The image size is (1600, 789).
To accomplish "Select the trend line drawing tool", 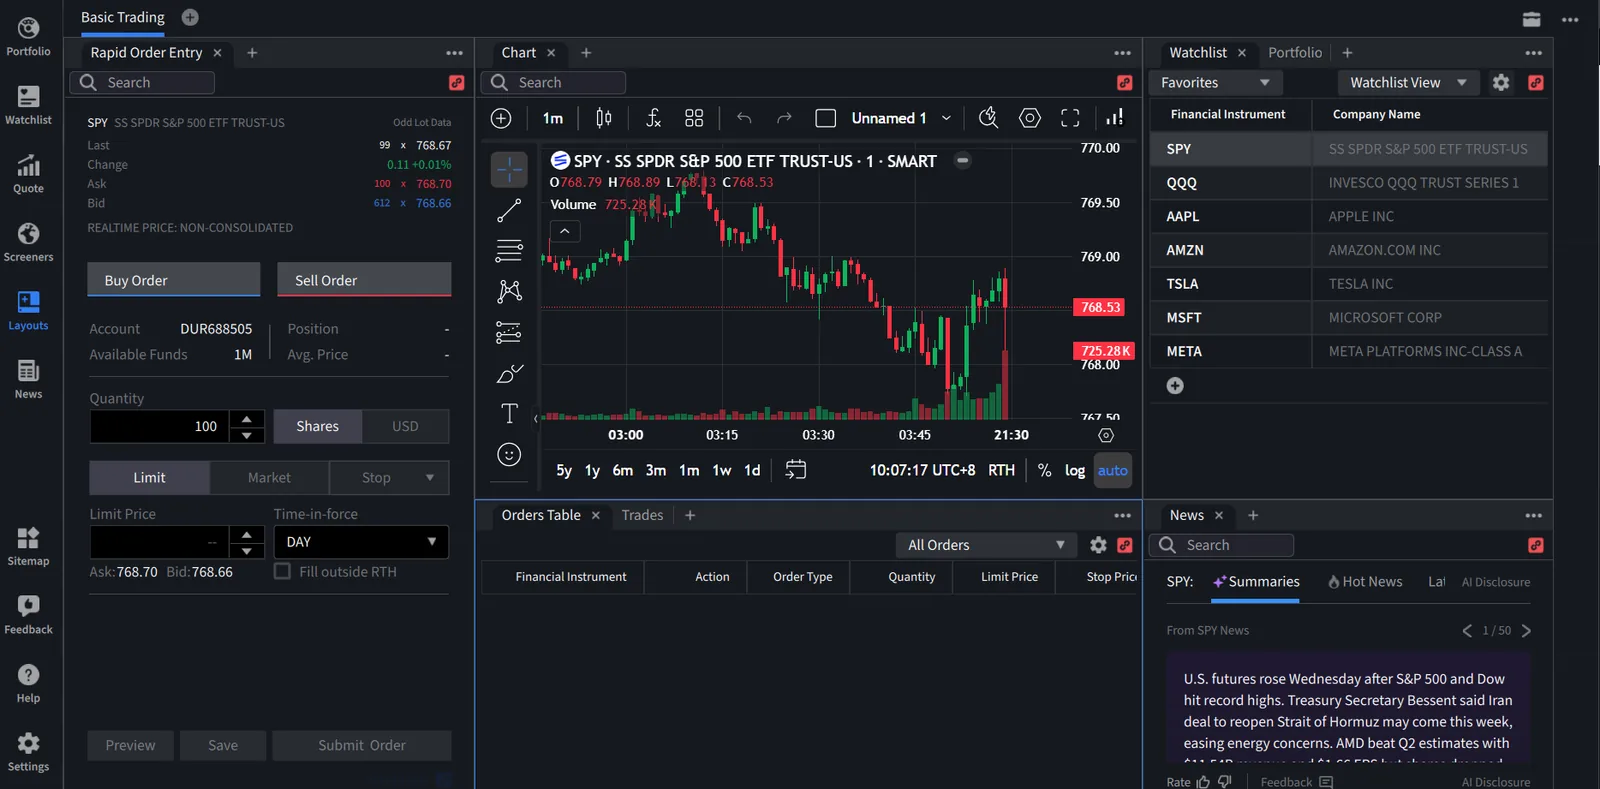I will [x=509, y=210].
